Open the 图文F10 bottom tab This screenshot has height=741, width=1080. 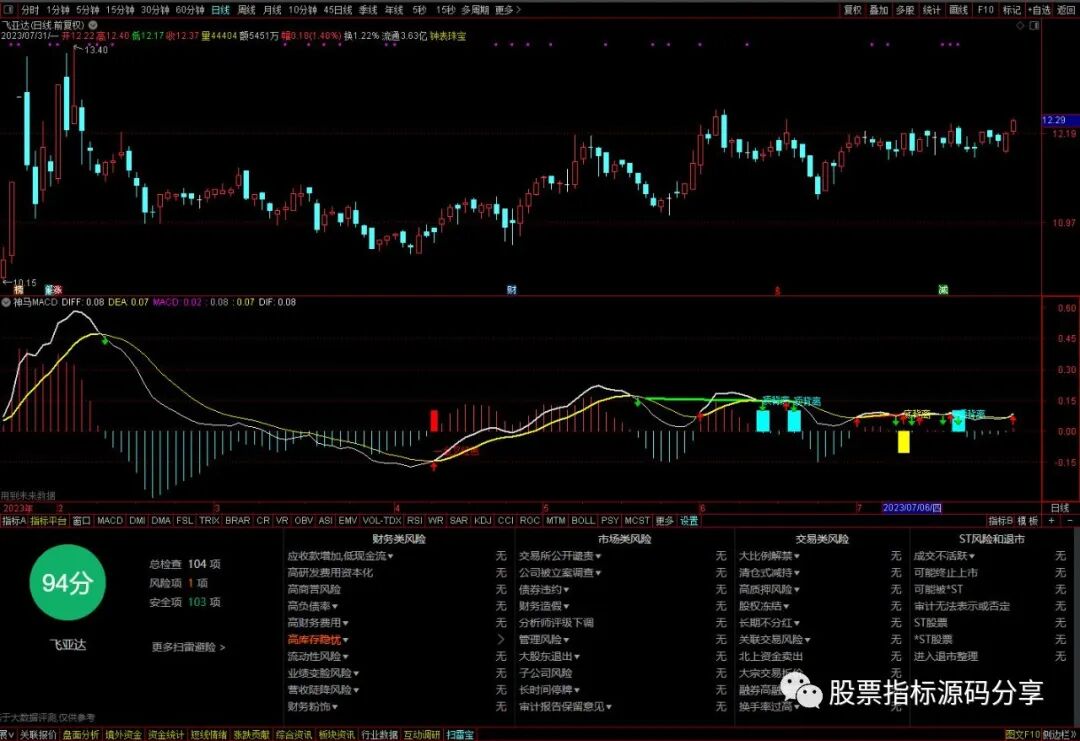click(x=1022, y=735)
